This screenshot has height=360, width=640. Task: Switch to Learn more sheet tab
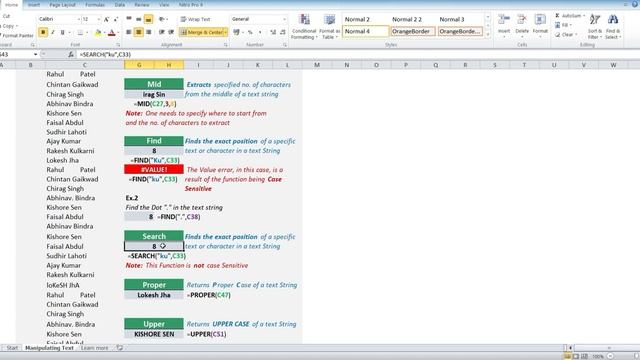95,348
